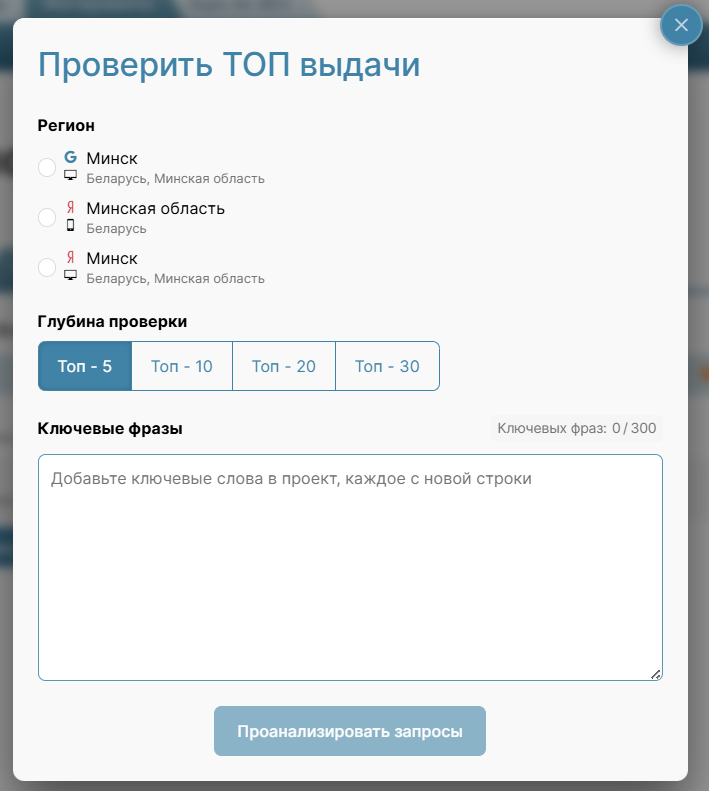
Task: Click the Ключевых фраз: 0 / 300 counter
Action: [577, 428]
